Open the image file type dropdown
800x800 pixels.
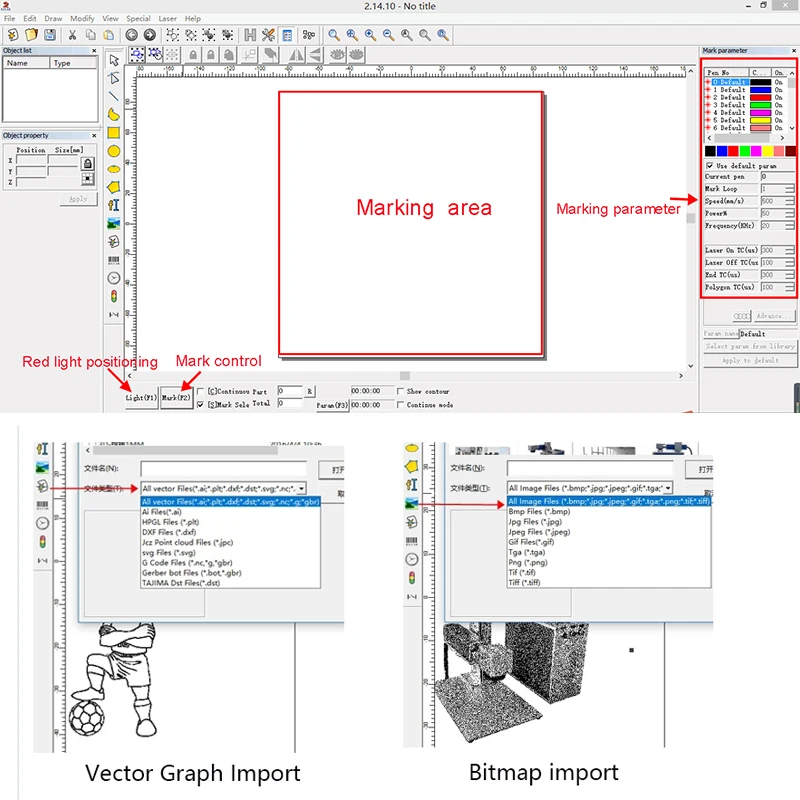(667, 488)
